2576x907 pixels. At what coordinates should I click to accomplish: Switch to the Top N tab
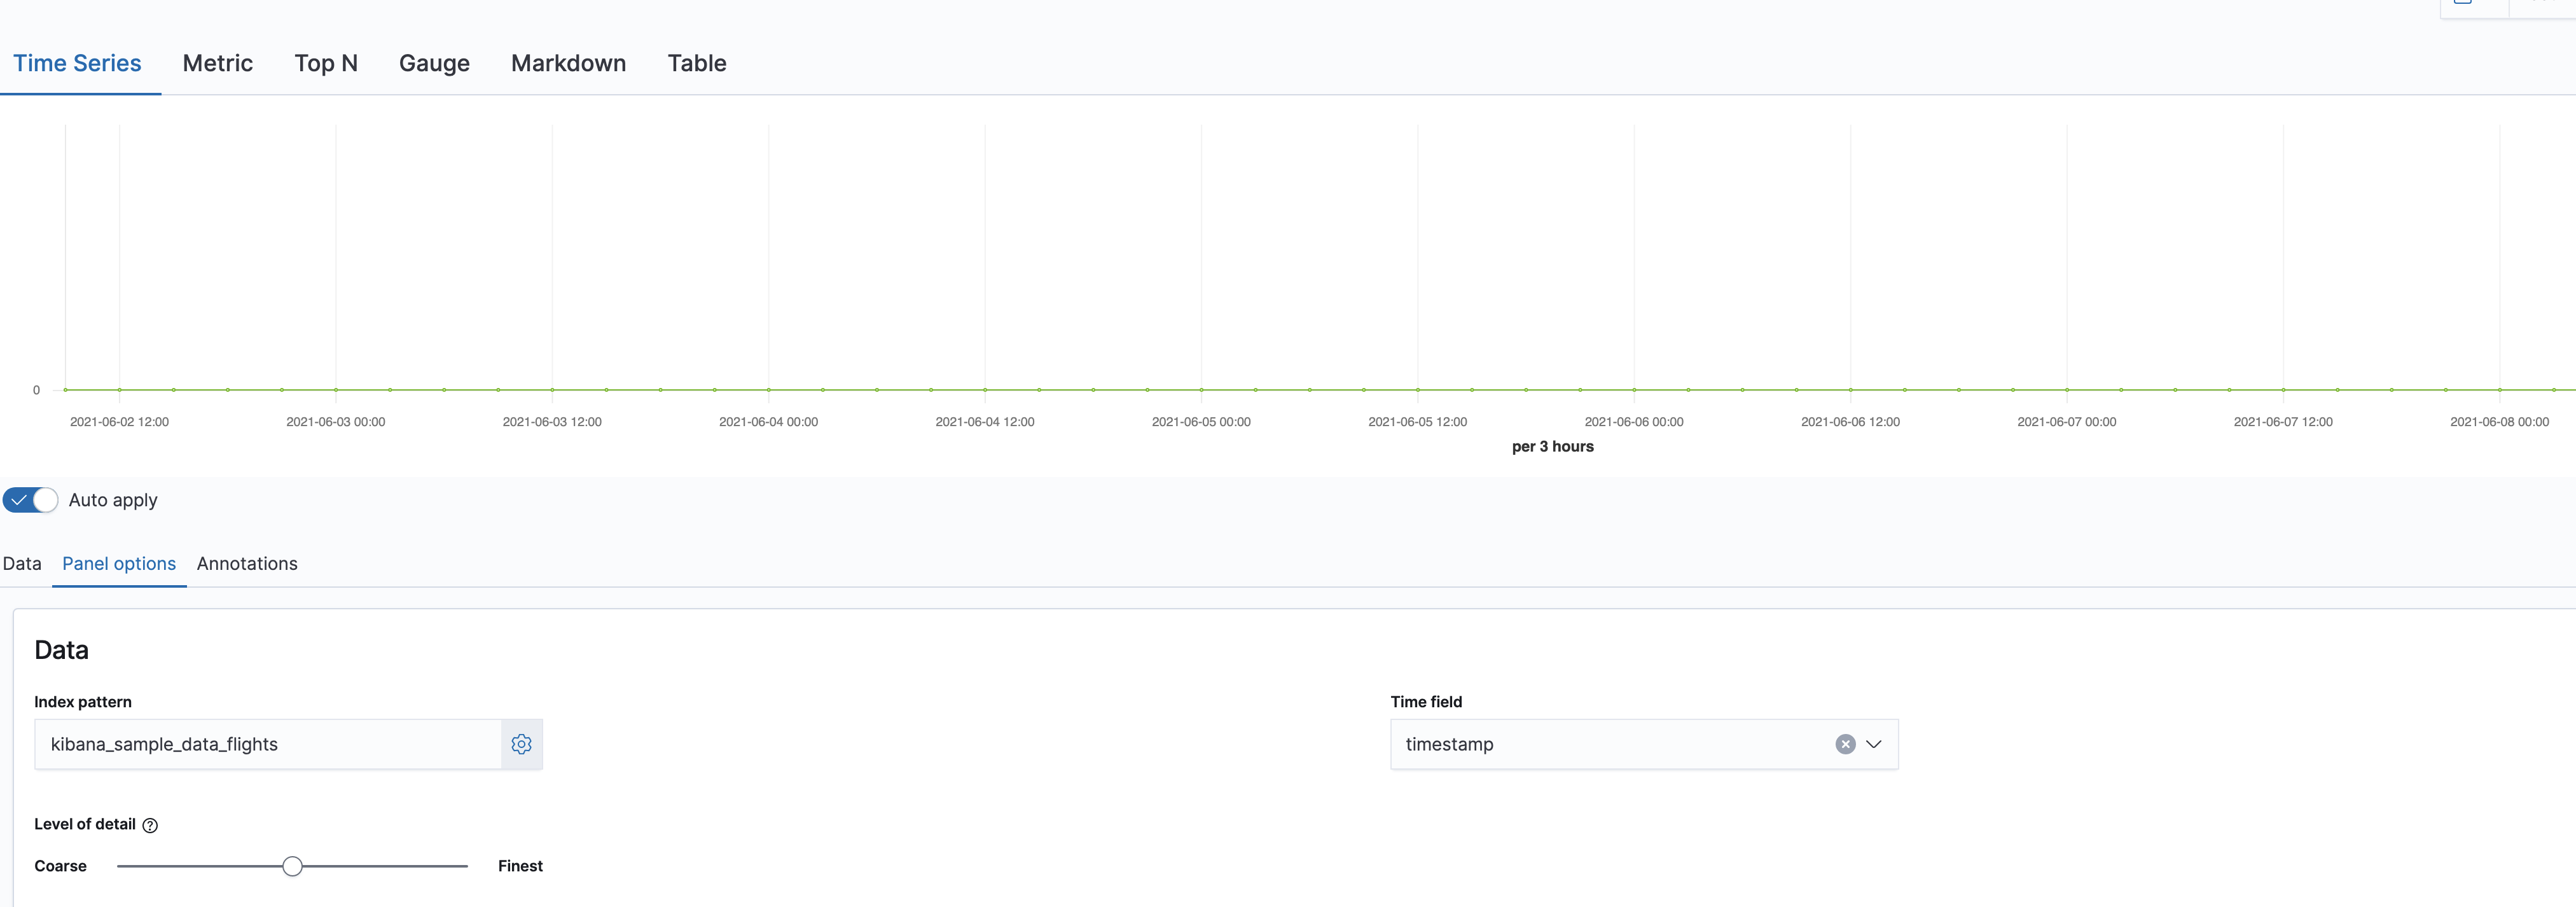click(325, 63)
